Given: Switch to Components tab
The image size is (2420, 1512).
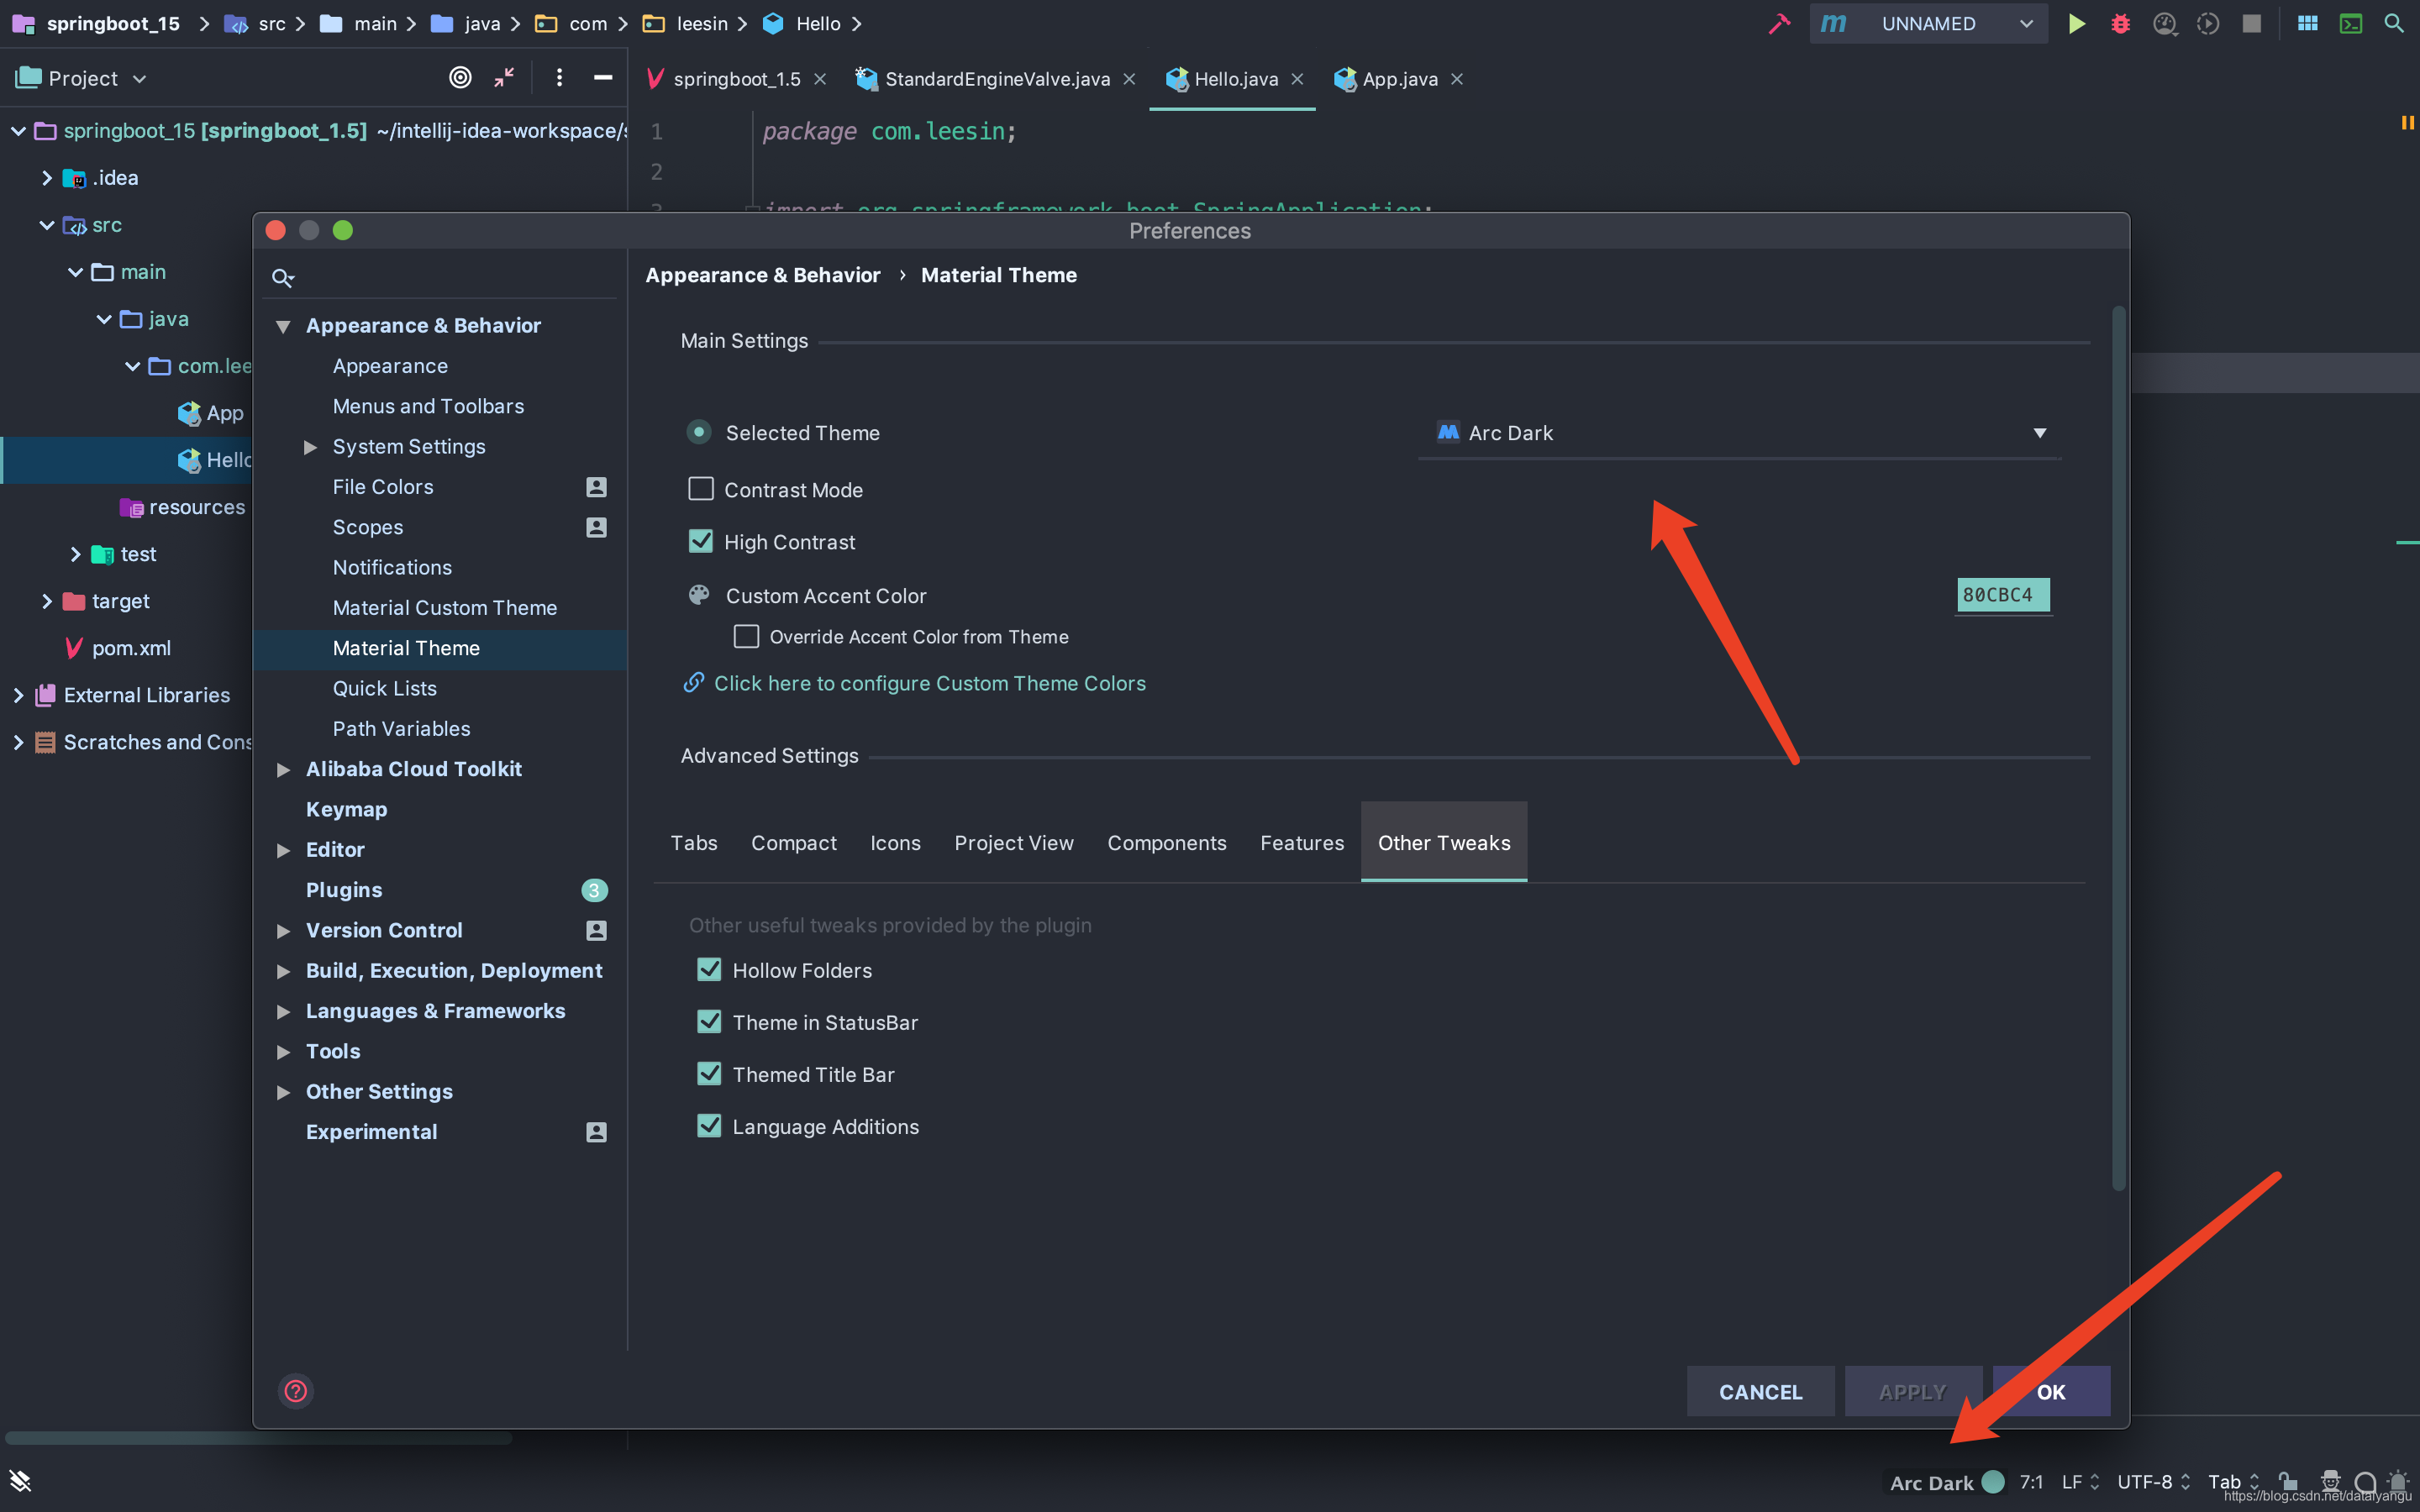Looking at the screenshot, I should pyautogui.click(x=1166, y=843).
